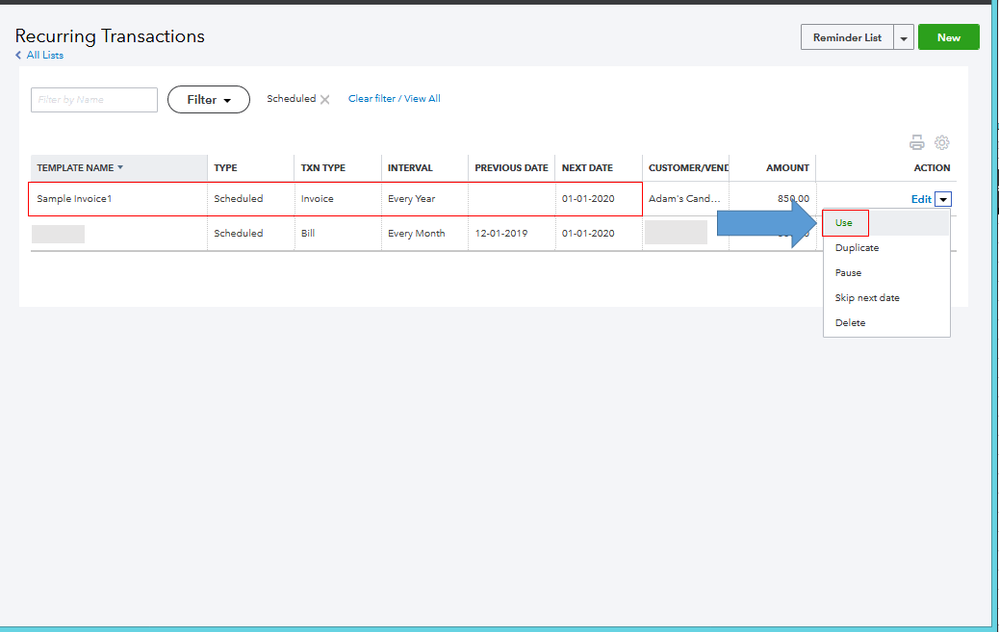Image resolution: width=999 pixels, height=632 pixels.
Task: Click the Previous Date column header
Action: pyautogui.click(x=511, y=168)
